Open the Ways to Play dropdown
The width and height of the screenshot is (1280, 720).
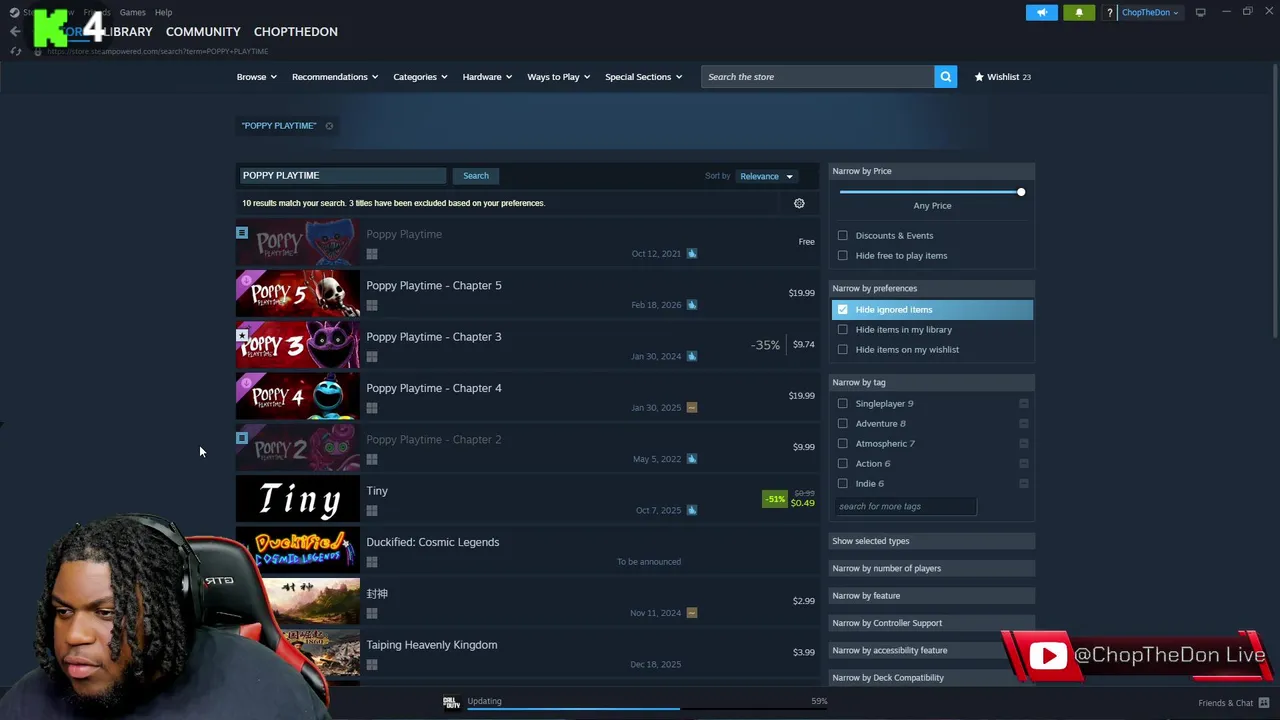point(558,77)
